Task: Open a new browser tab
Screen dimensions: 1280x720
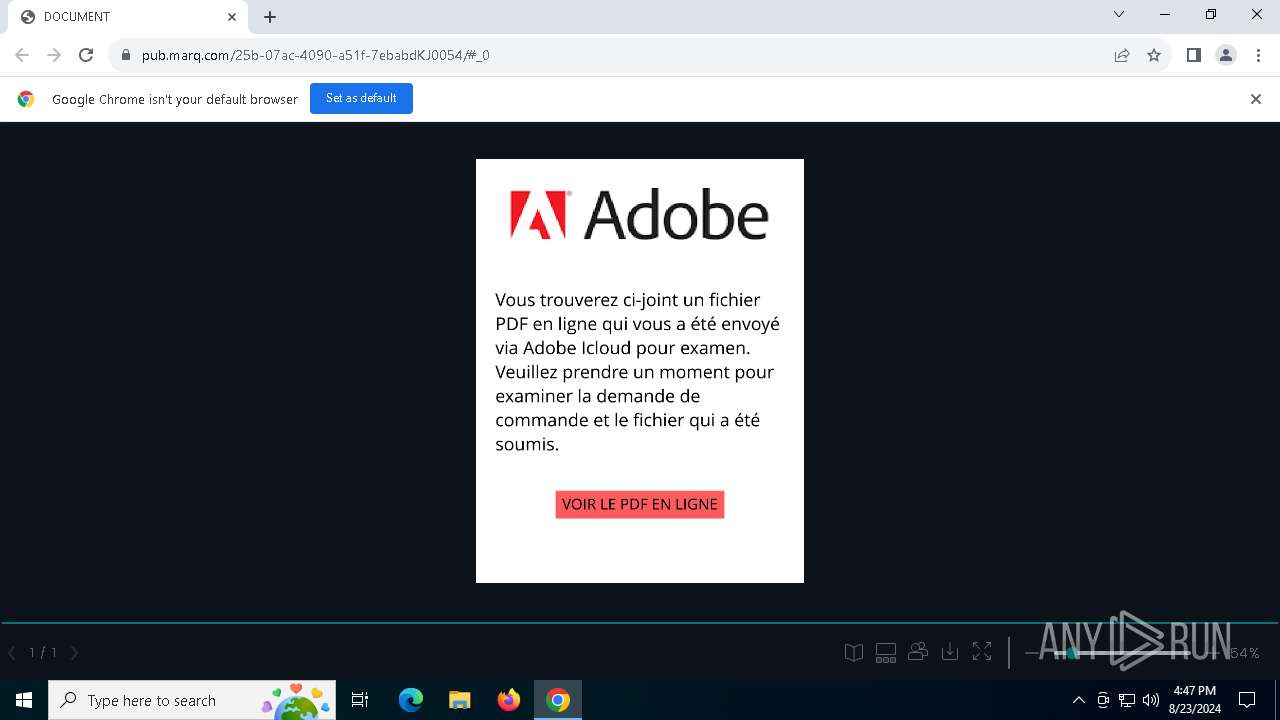Action: coord(270,17)
